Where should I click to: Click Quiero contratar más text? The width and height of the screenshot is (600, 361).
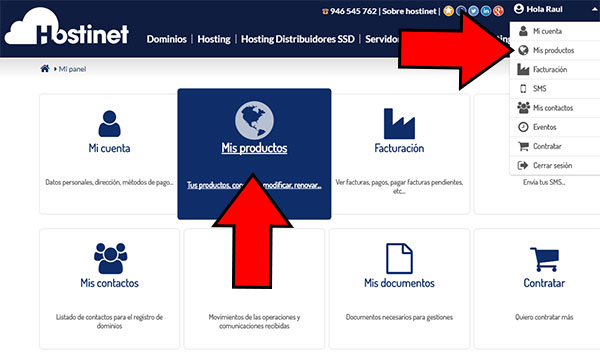[x=544, y=317]
